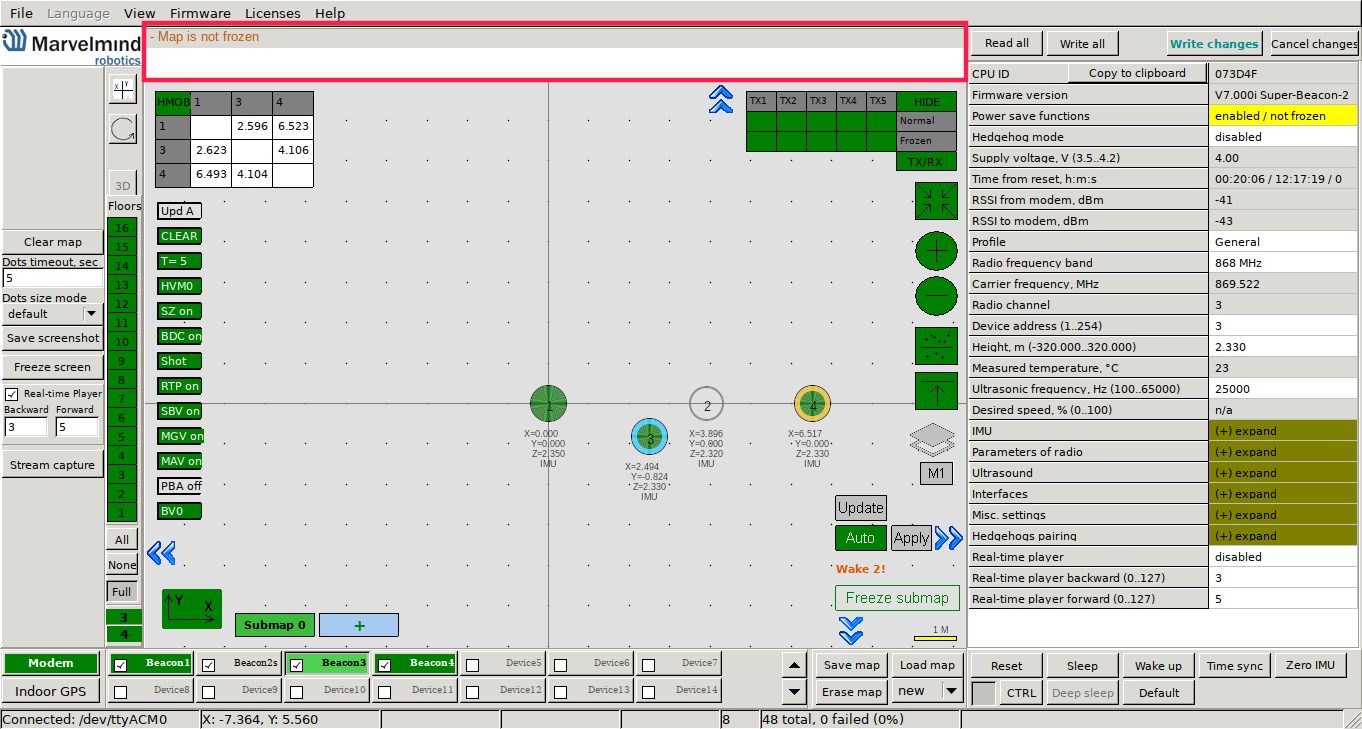Uncheck the Beacon3 checkbox
Screen dimensions: 1362x729
pos(297,664)
